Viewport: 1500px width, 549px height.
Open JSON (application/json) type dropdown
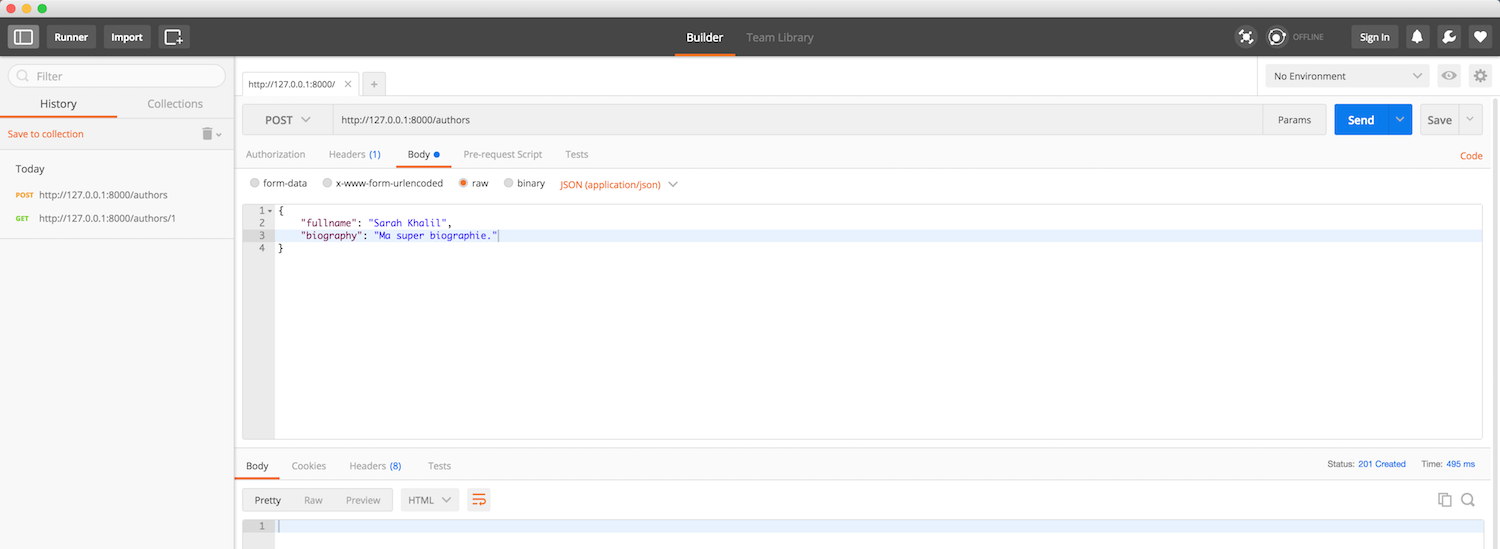(x=618, y=185)
